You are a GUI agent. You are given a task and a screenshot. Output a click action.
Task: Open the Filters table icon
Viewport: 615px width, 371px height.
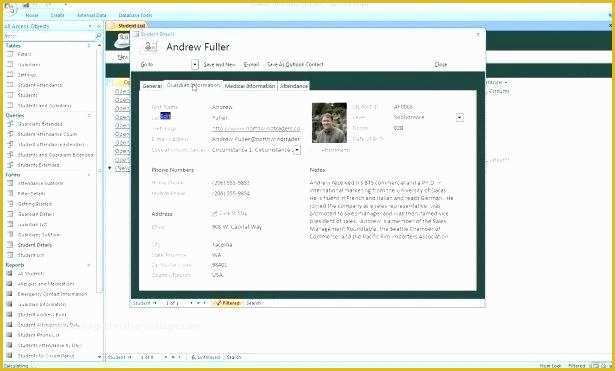pyautogui.click(x=11, y=54)
